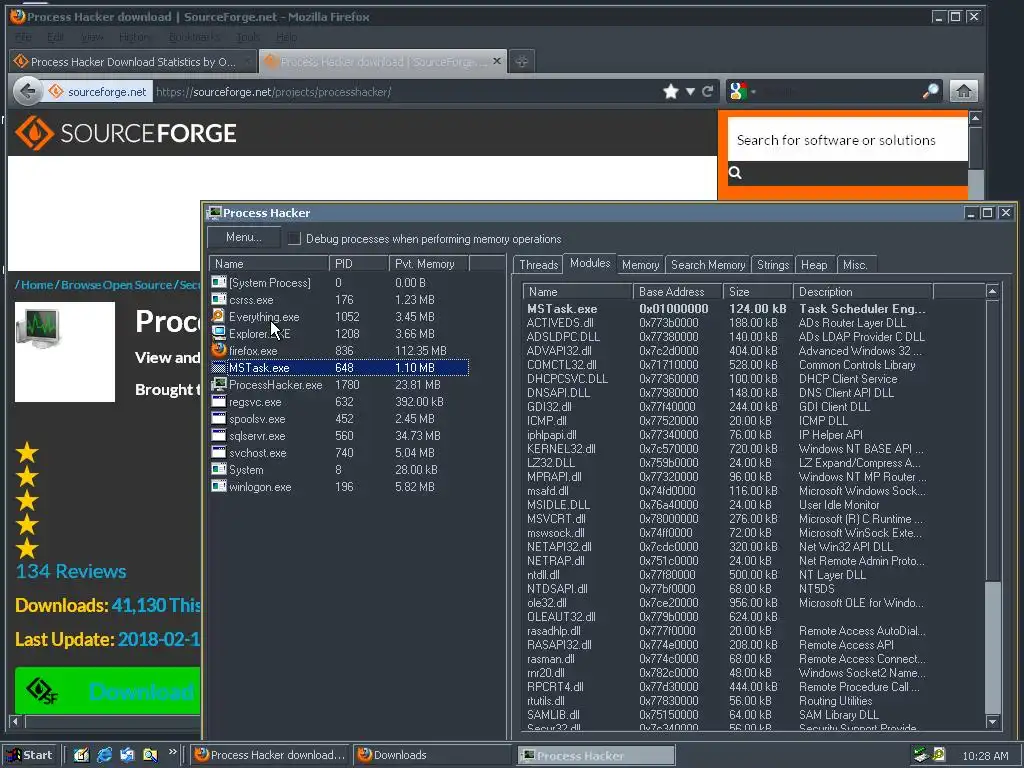Expand the quick launch overflow chevron
The width and height of the screenshot is (1024, 768).
pos(172,752)
